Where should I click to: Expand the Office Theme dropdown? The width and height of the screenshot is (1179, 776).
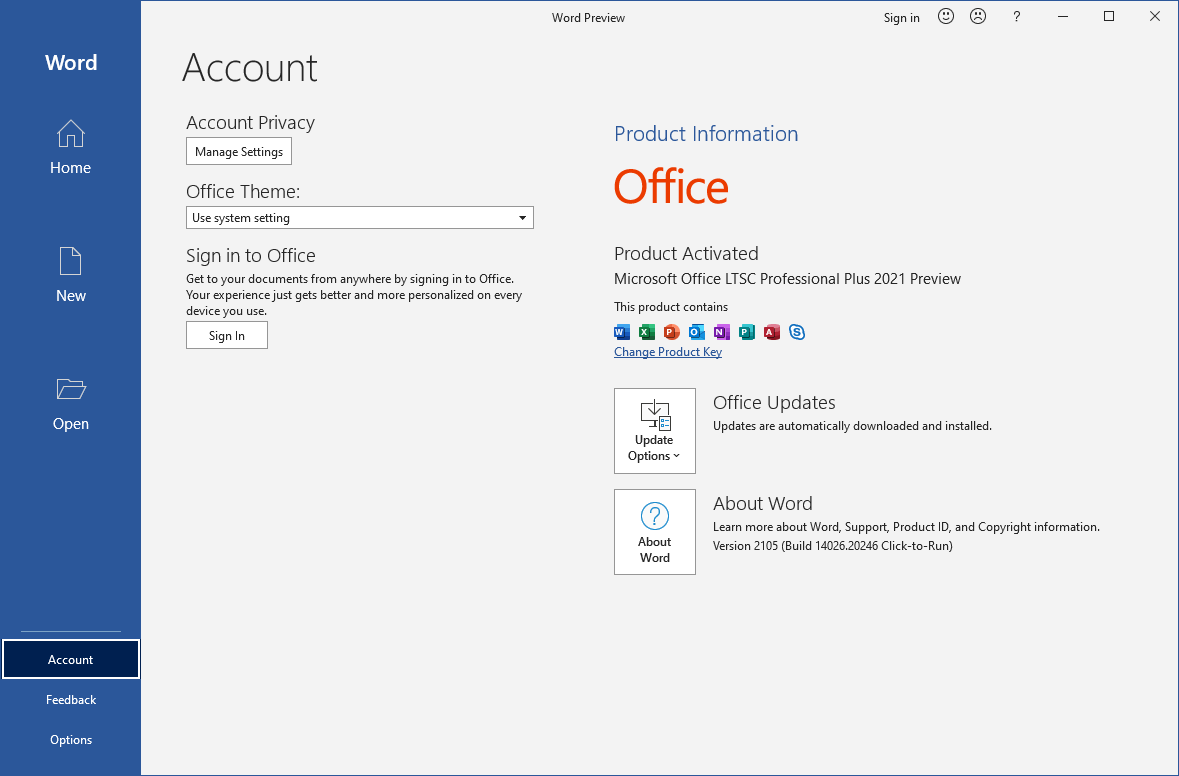pyautogui.click(x=521, y=217)
